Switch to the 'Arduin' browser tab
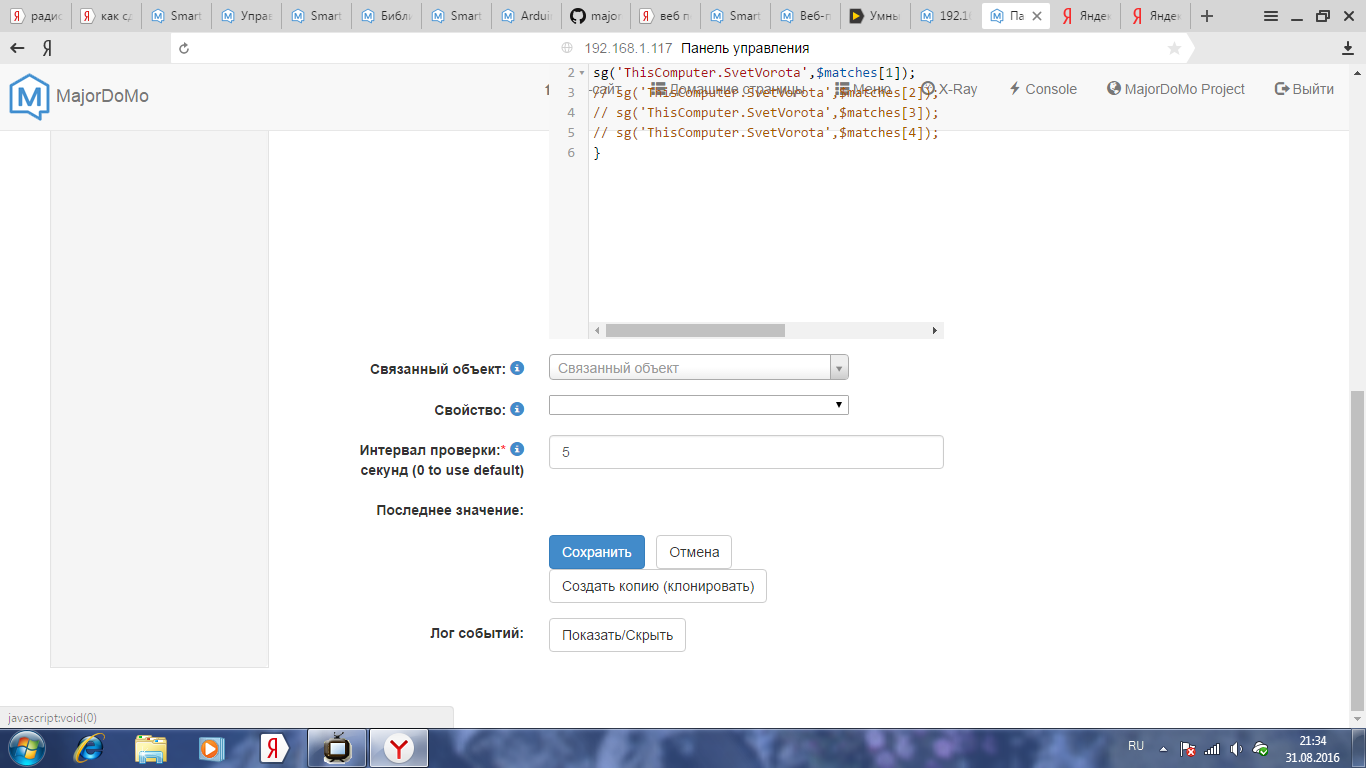Viewport: 1366px width, 768px height. click(x=525, y=16)
